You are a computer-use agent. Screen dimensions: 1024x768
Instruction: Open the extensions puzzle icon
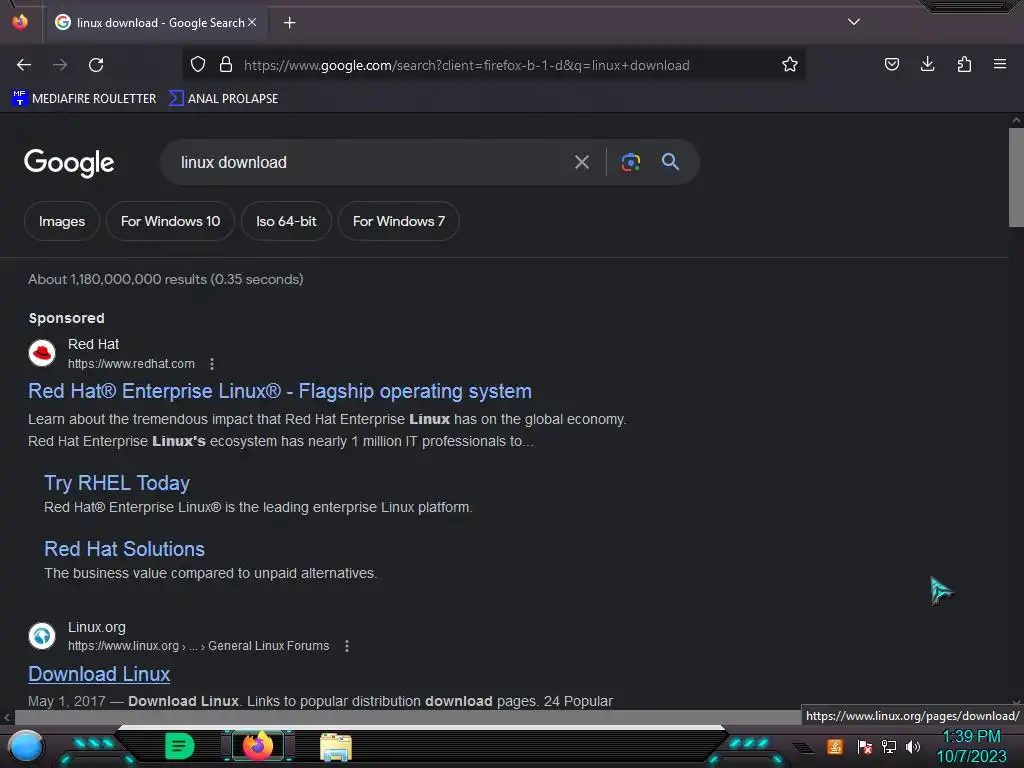964,64
